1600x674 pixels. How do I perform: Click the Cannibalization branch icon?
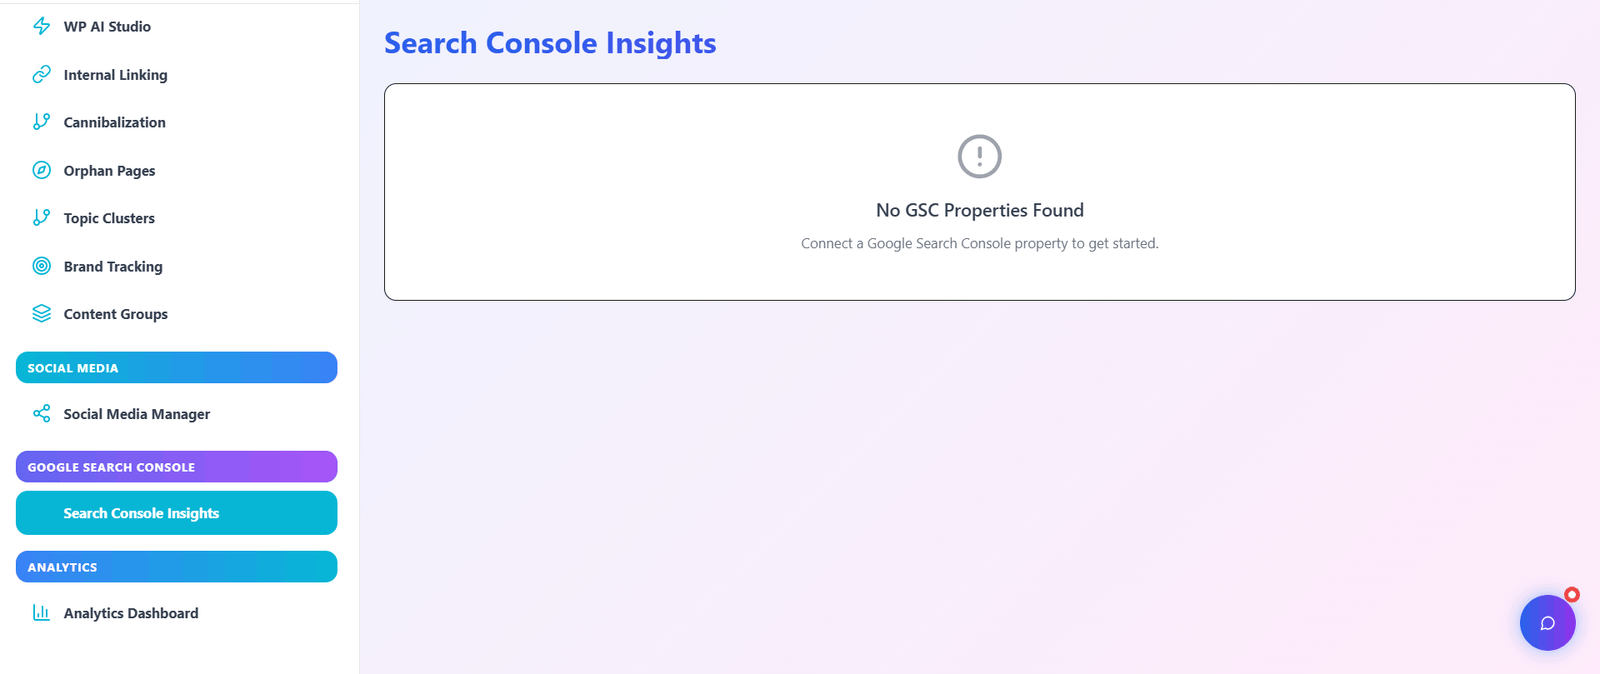pyautogui.click(x=41, y=122)
